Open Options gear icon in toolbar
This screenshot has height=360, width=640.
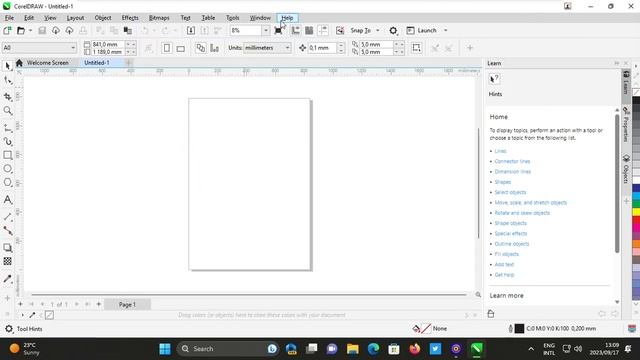(x=393, y=31)
